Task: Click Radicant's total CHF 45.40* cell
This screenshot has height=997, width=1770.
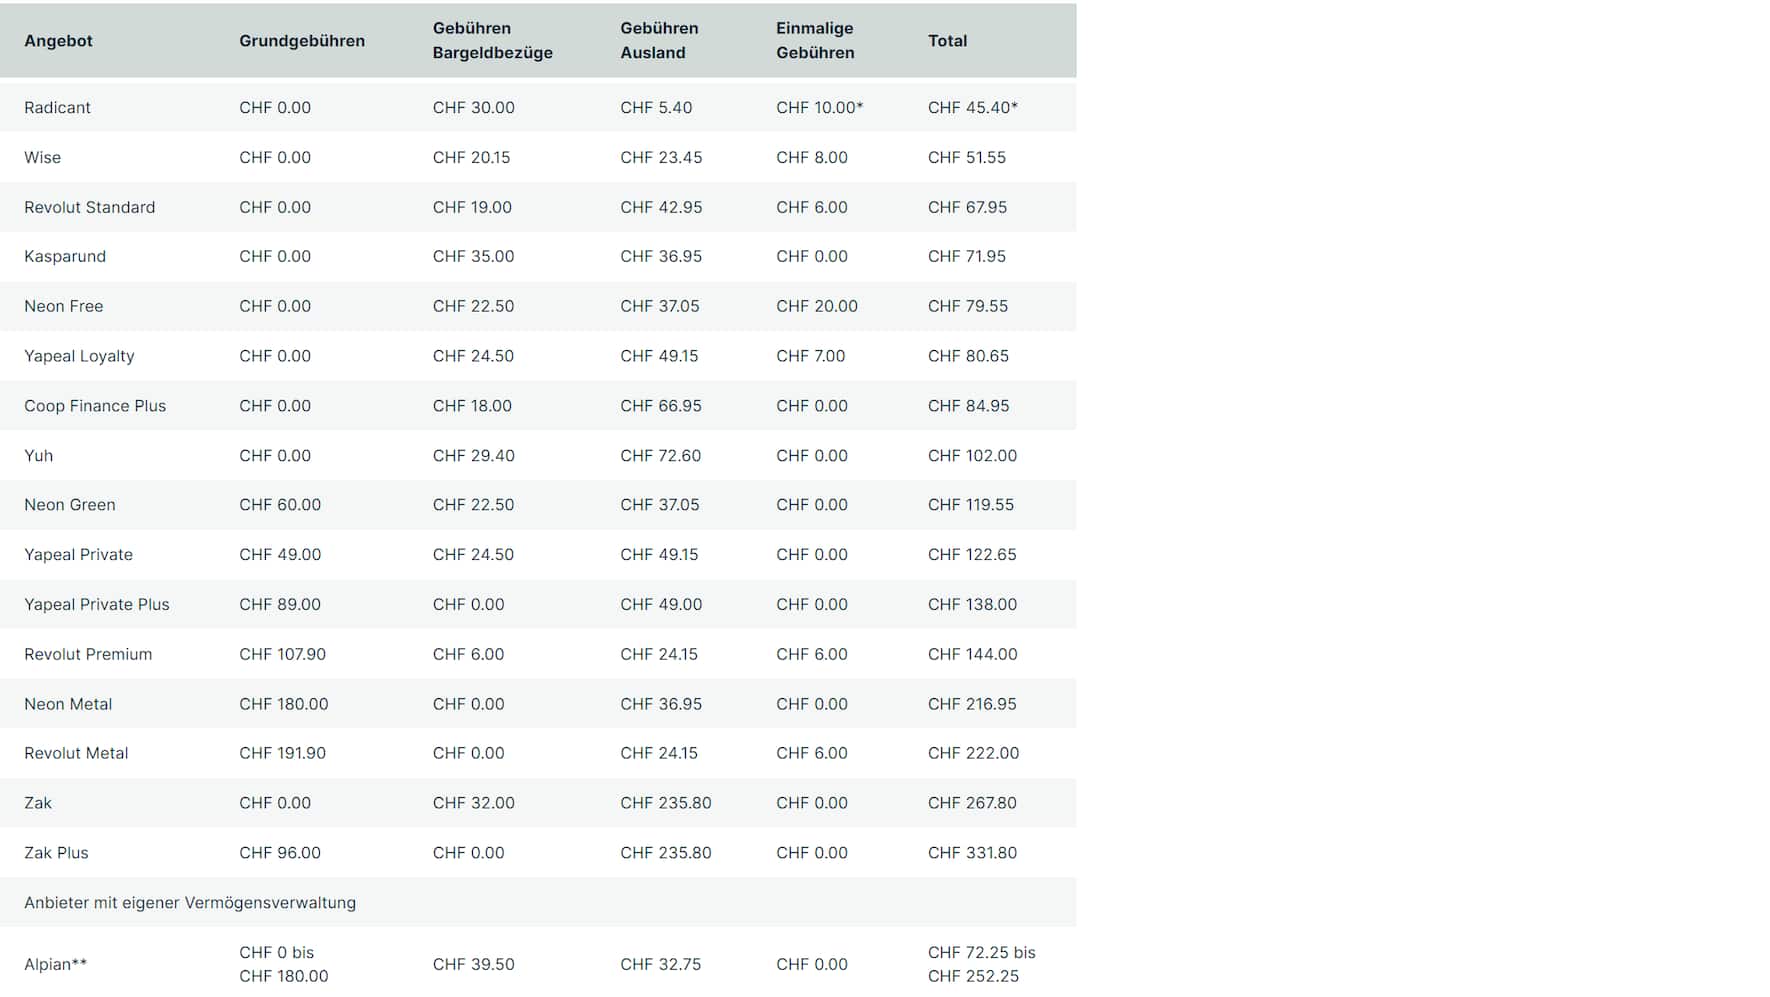Action: 972,108
